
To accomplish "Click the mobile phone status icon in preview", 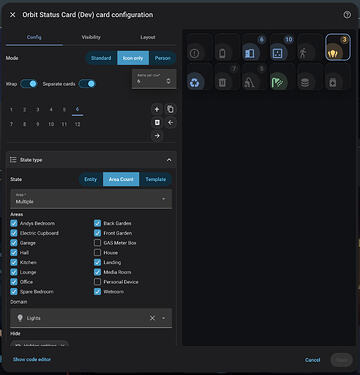I will click(x=222, y=53).
